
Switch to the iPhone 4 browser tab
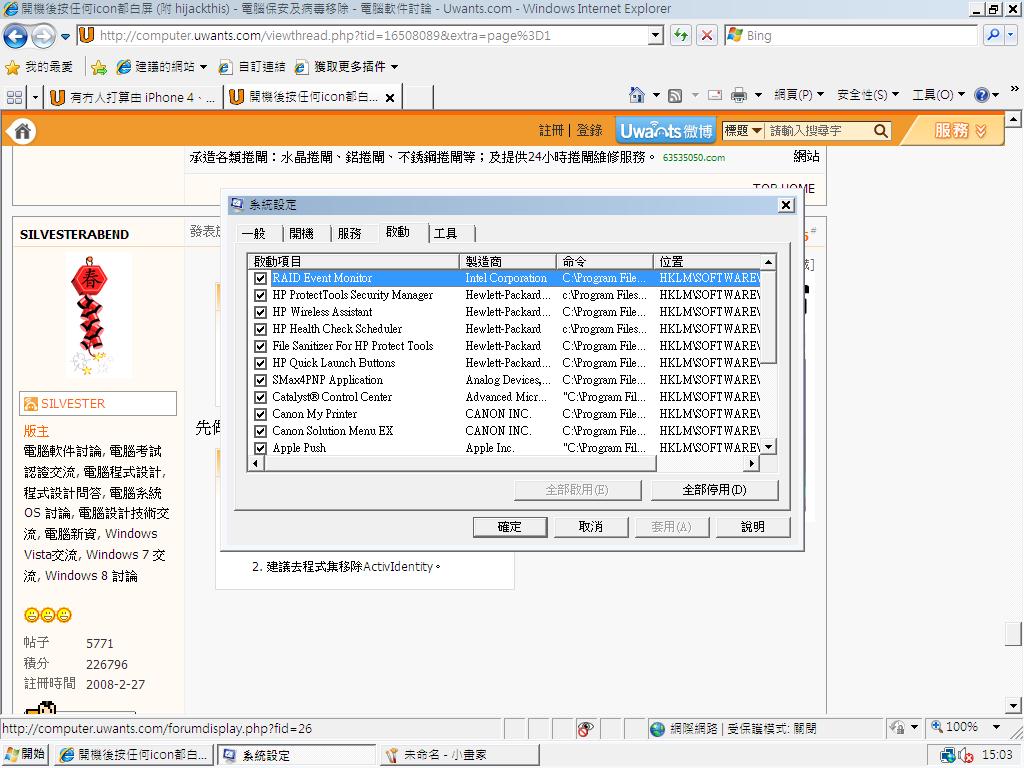(x=133, y=98)
